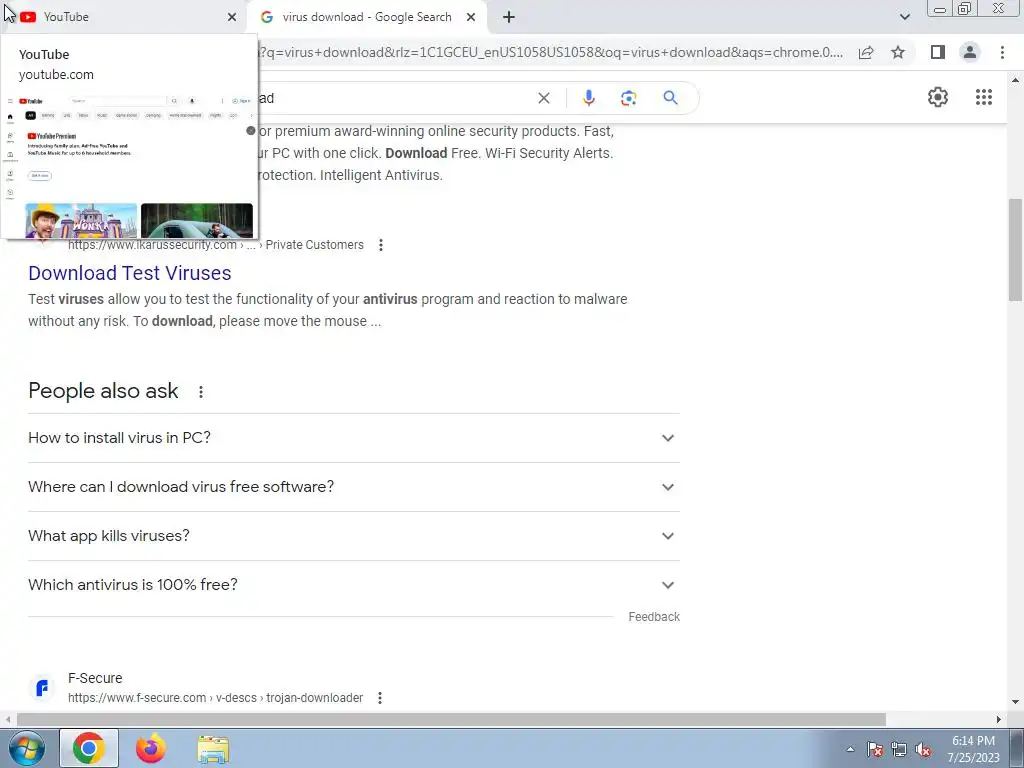
Task: Click the Private Customers breadcrumb text
Action: tap(314, 245)
